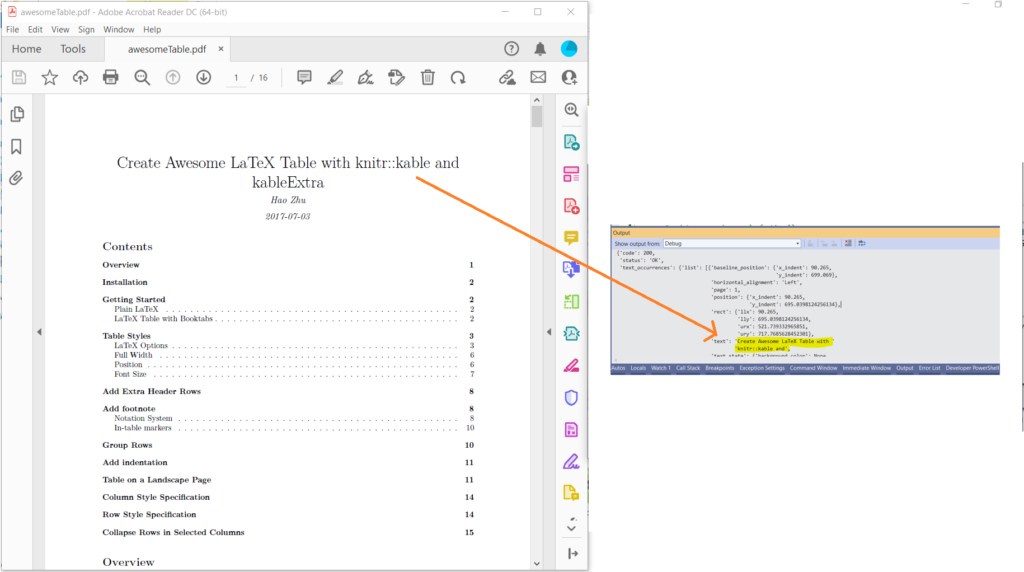
Task: Open Attachments paperclip panel
Action: pos(16,179)
